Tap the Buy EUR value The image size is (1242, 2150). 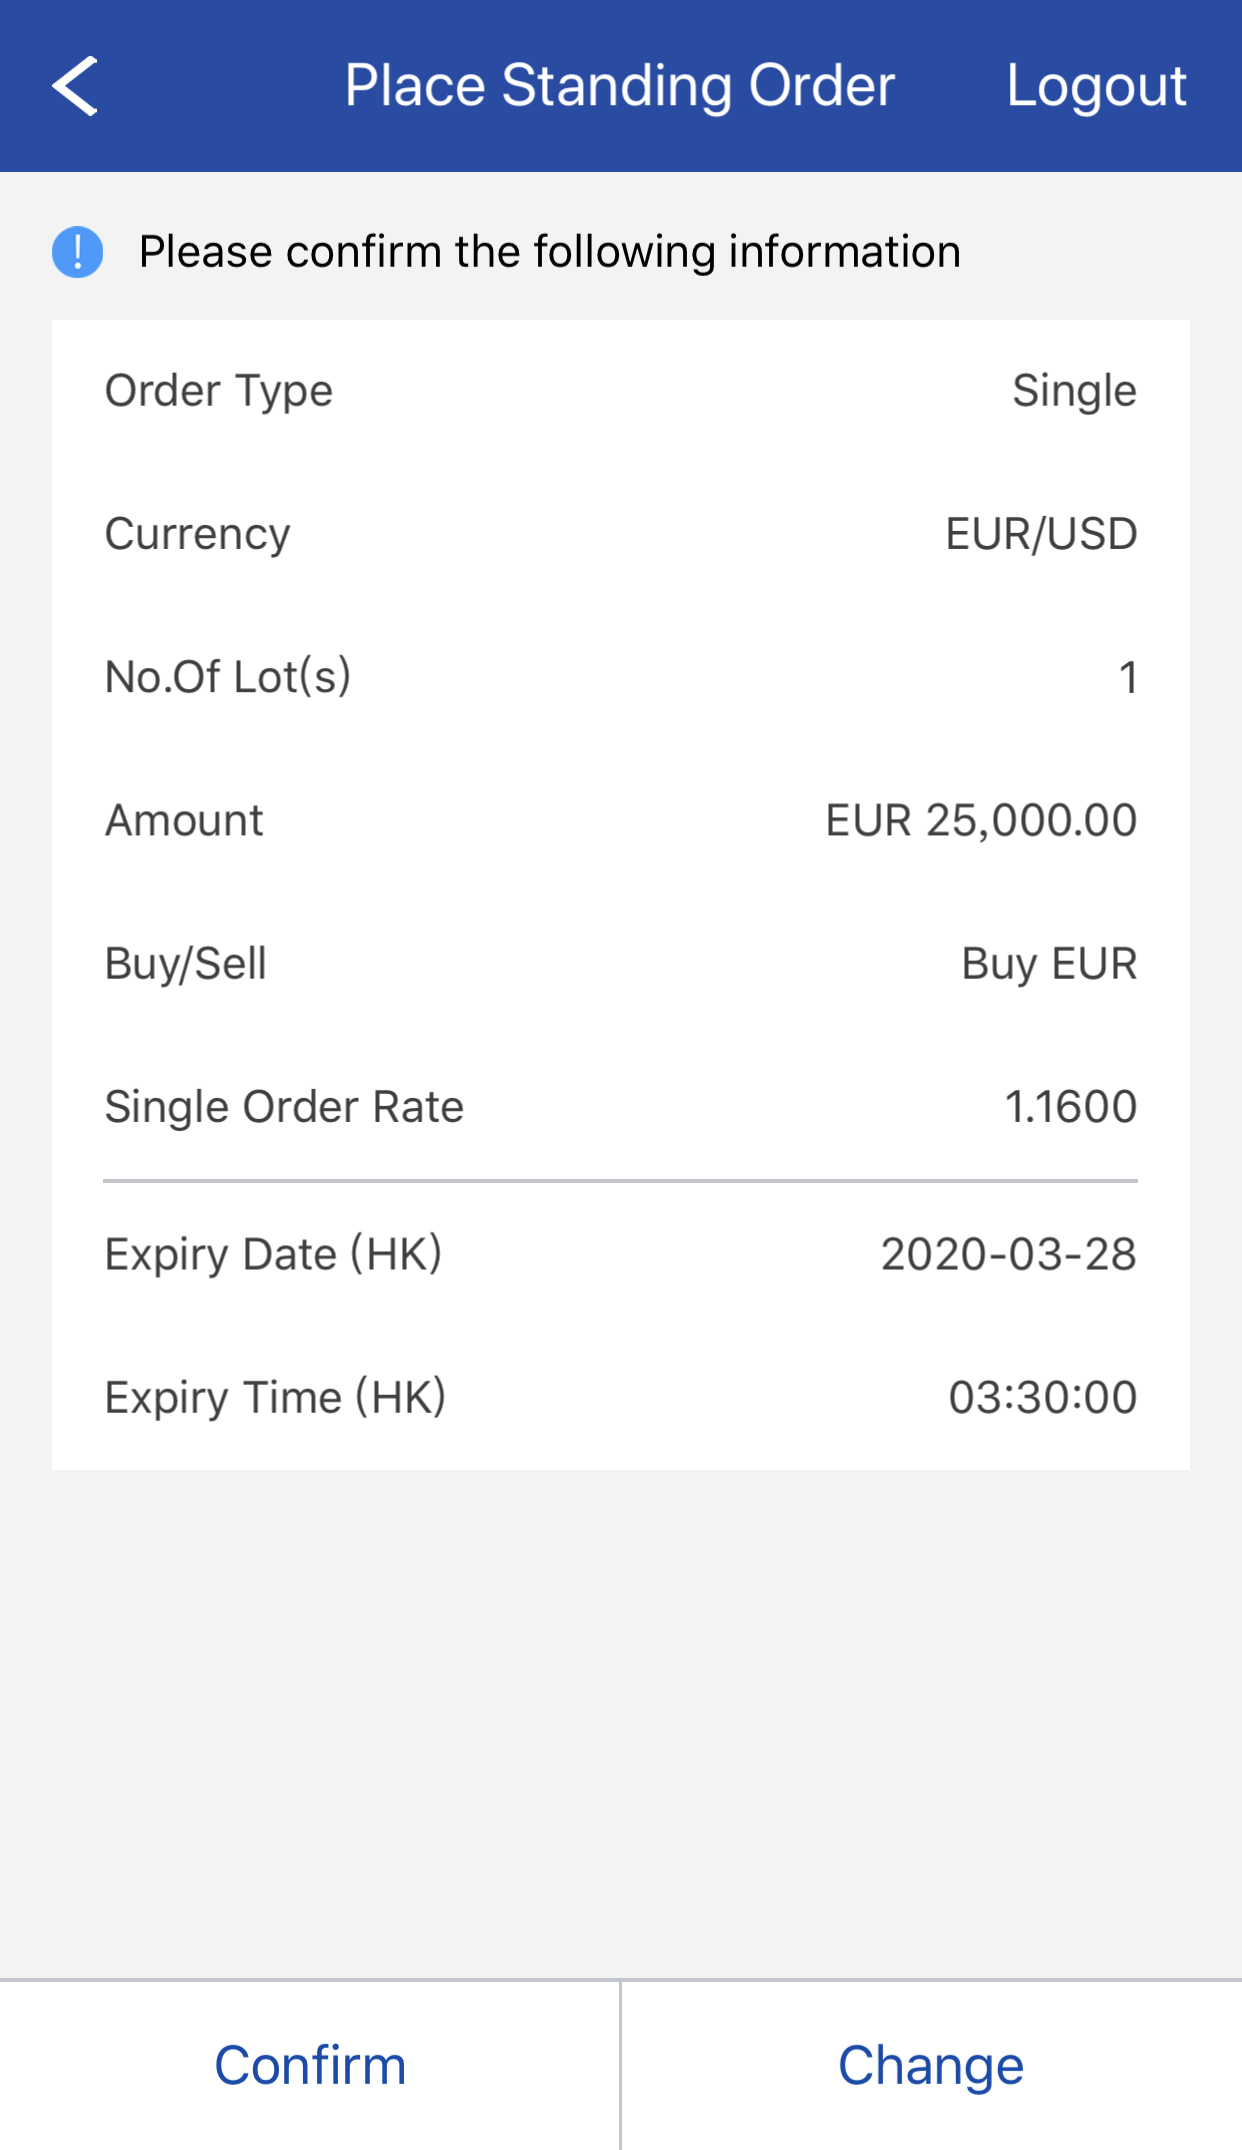click(x=1049, y=964)
